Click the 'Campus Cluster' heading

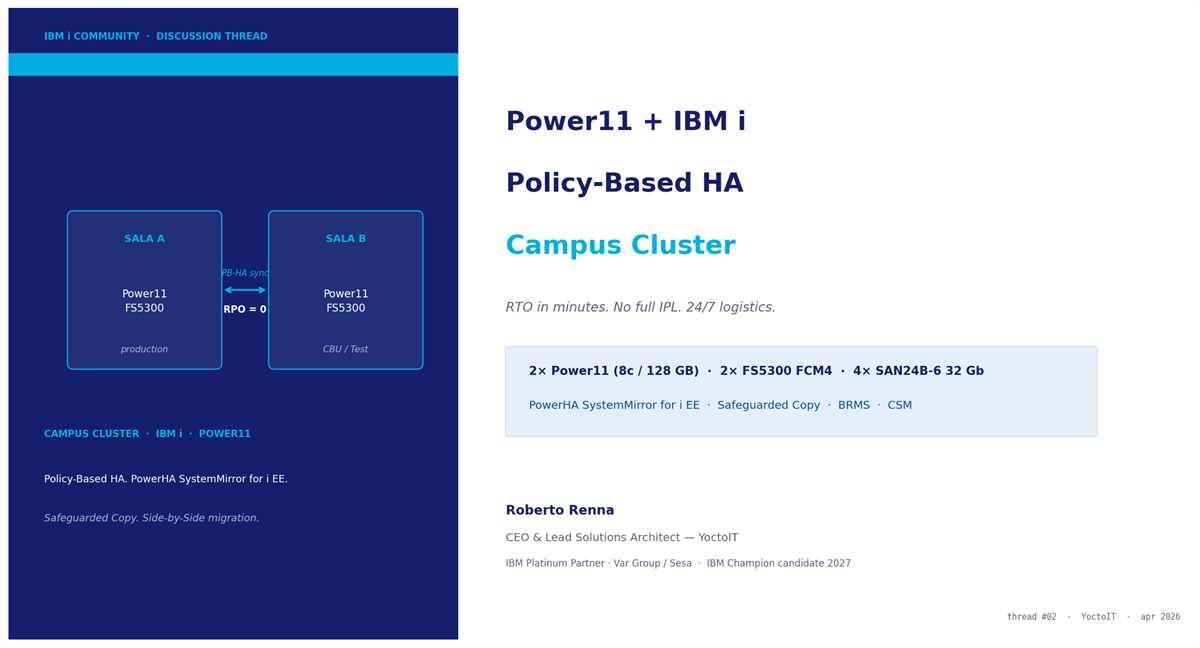pyautogui.click(x=620, y=246)
